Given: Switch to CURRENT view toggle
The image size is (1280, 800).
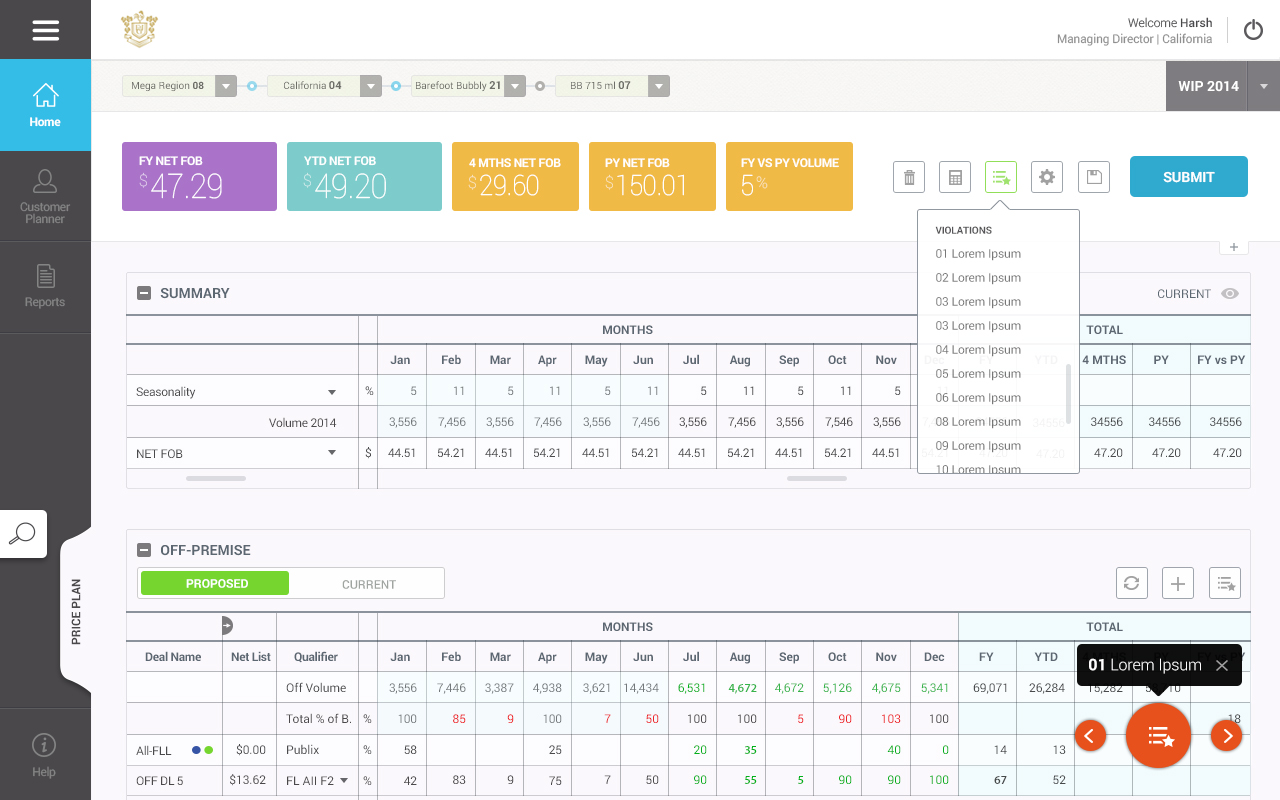Looking at the screenshot, I should pos(368,584).
